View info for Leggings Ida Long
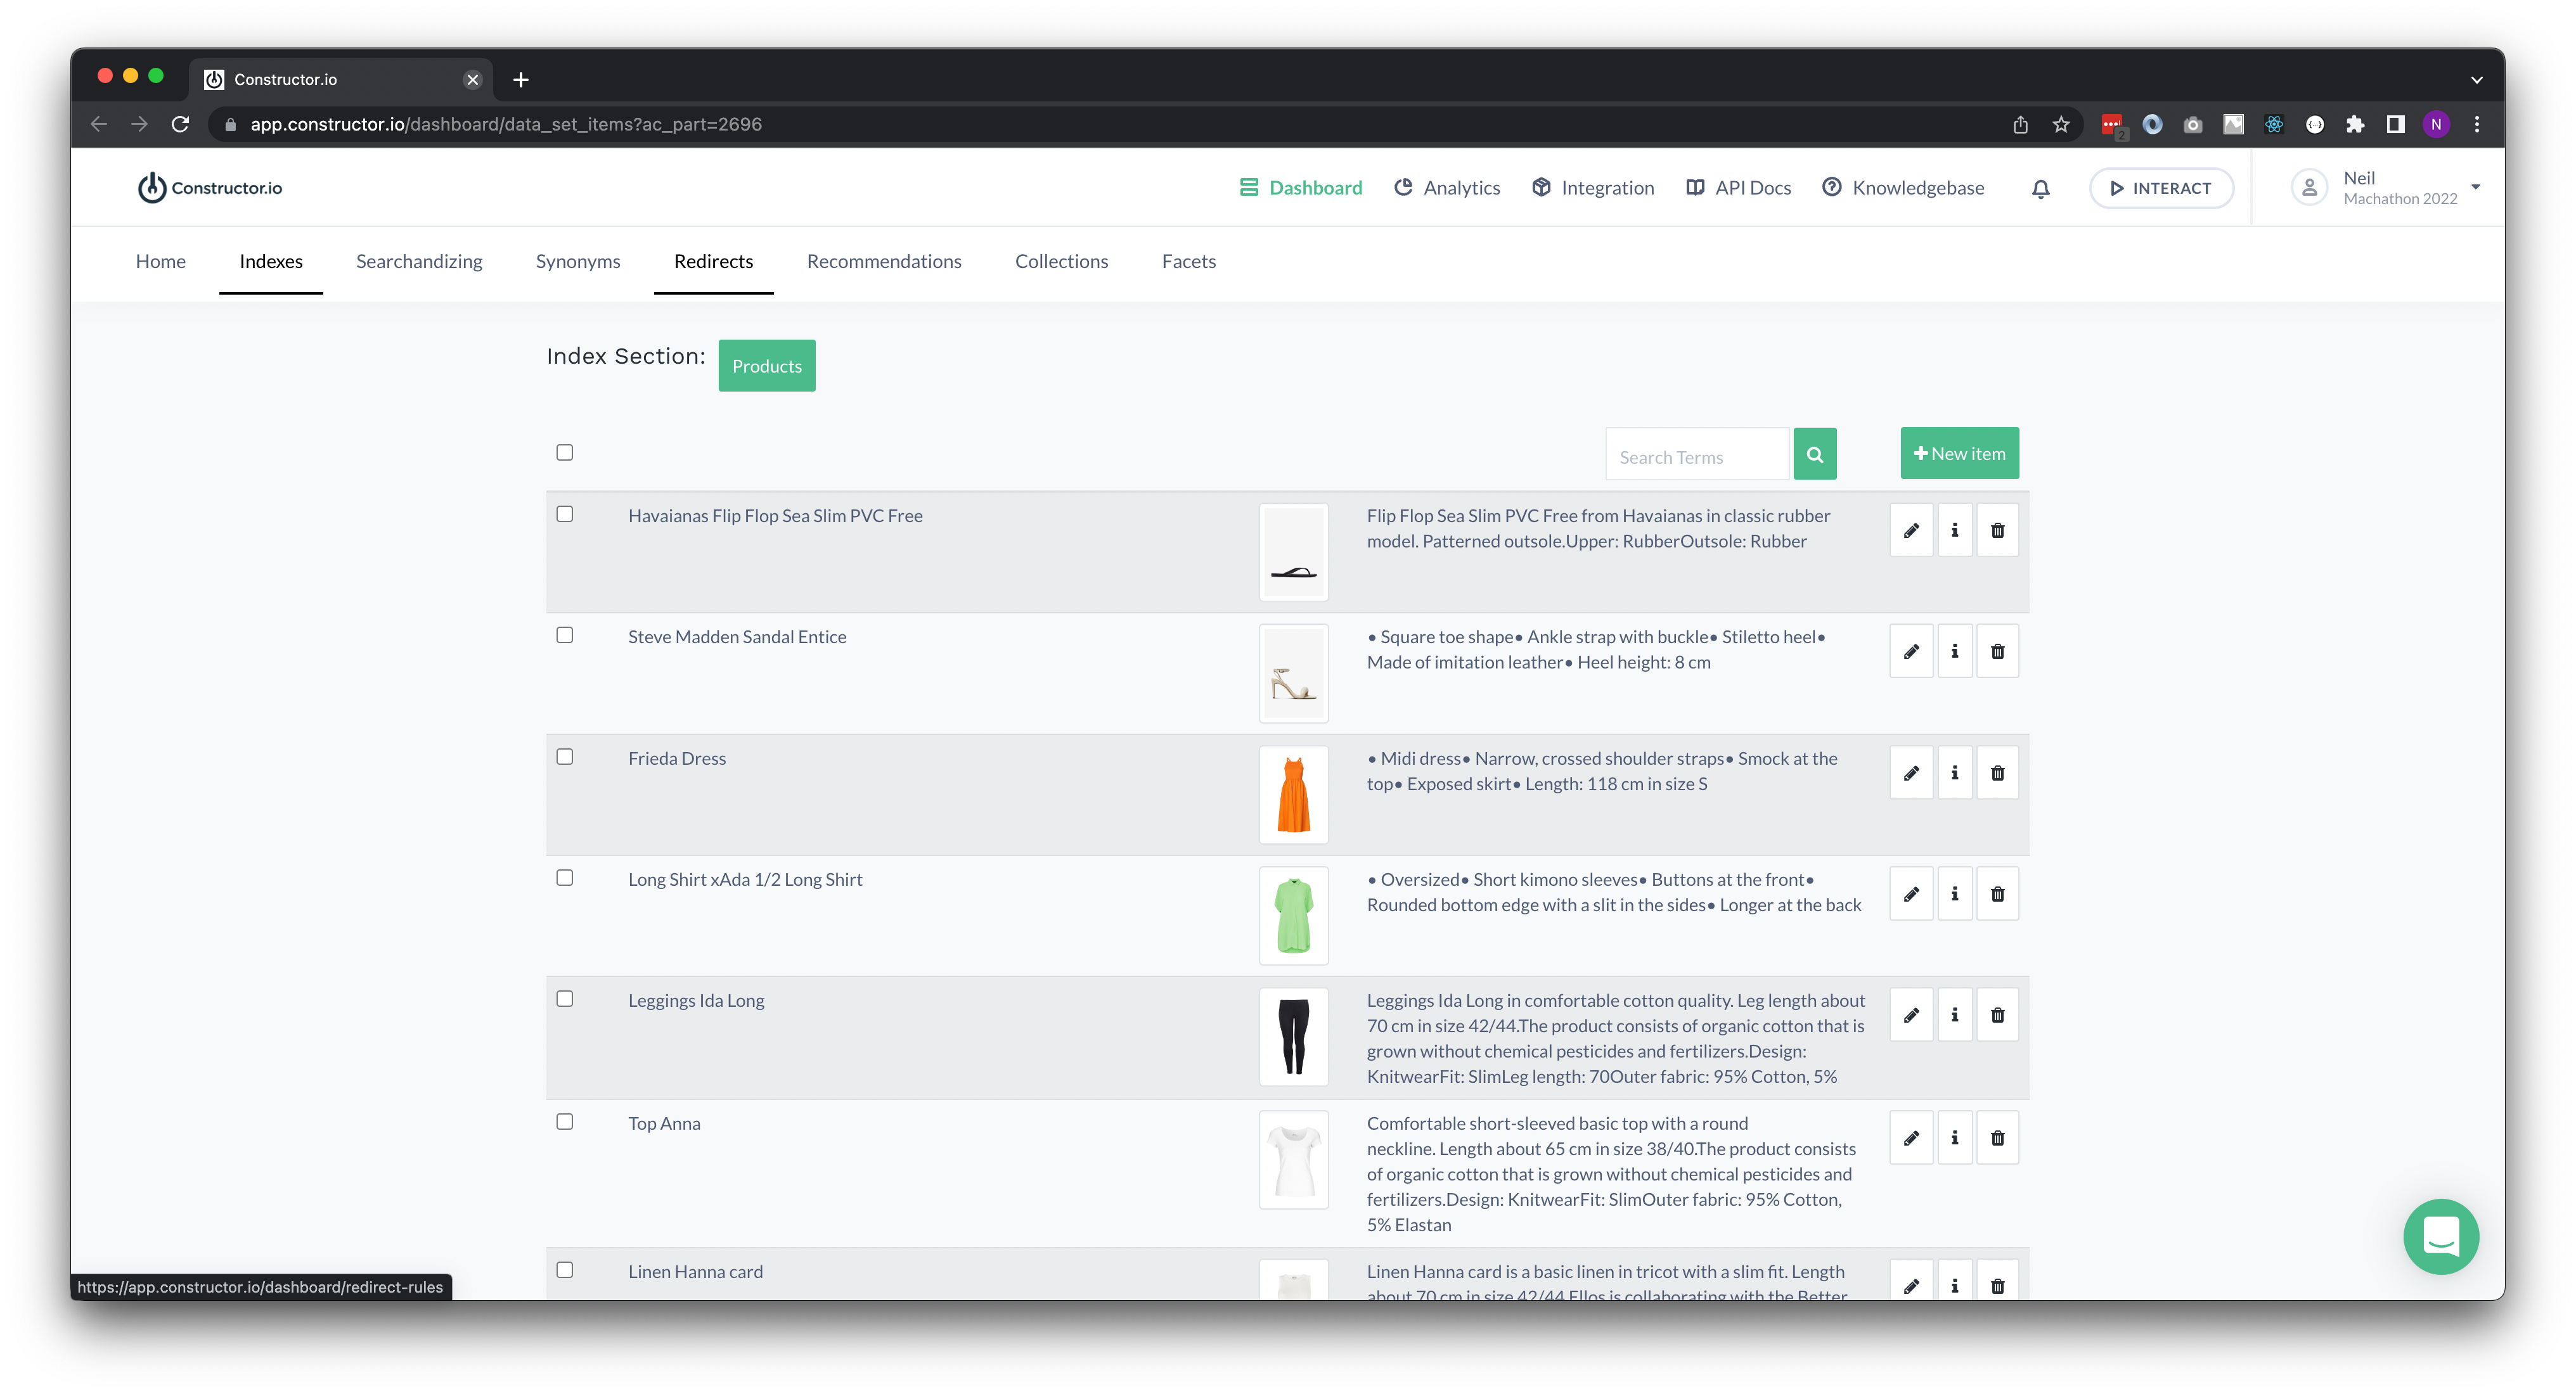2576x1394 pixels. (x=1955, y=1014)
